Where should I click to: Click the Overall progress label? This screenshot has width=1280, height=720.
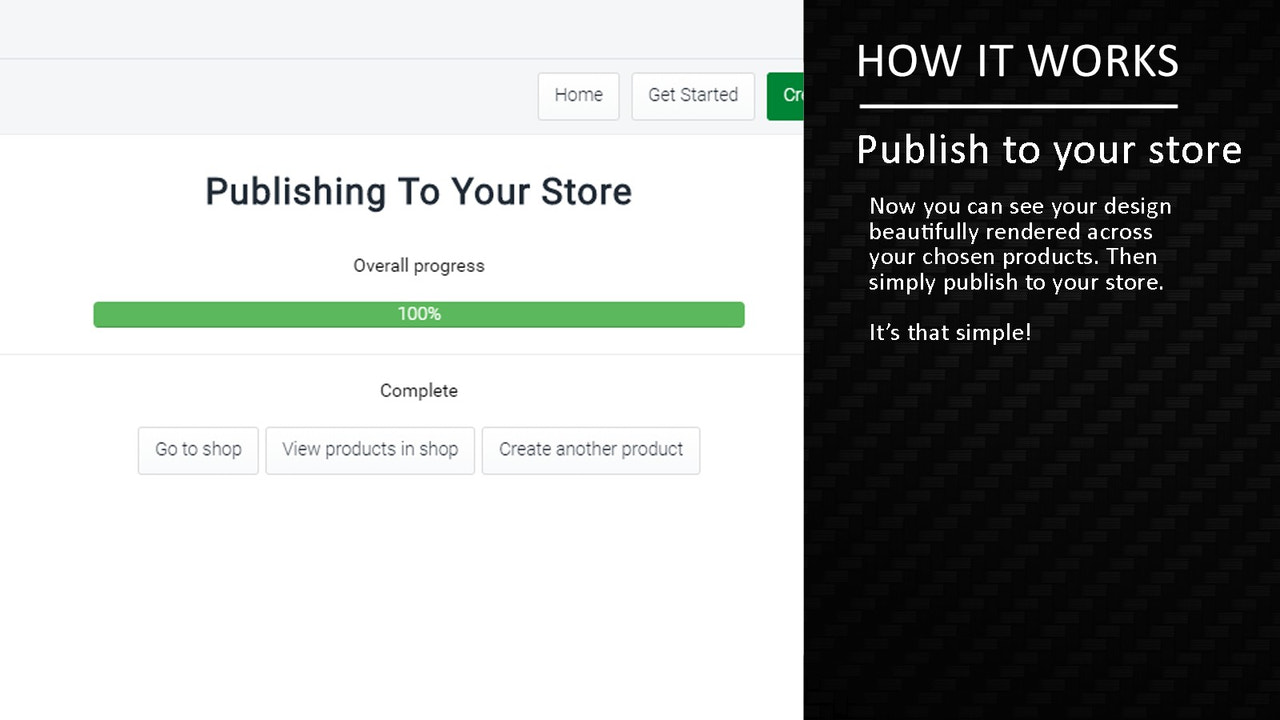pos(418,265)
